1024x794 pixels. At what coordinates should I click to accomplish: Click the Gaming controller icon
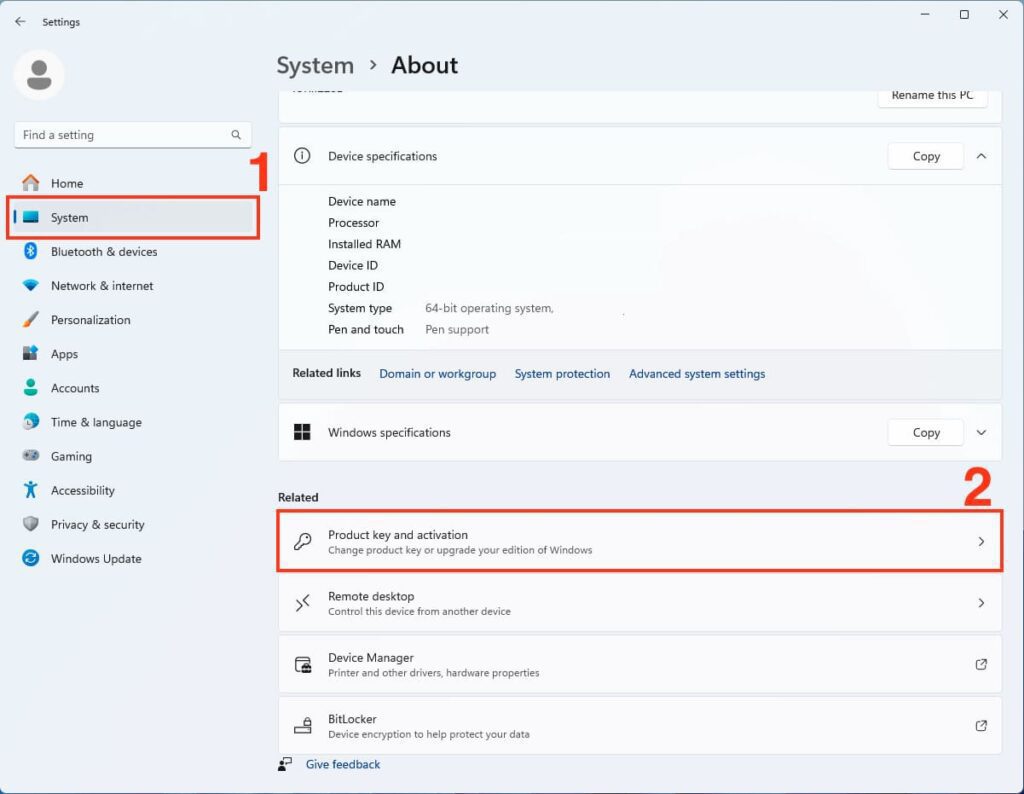click(x=31, y=456)
